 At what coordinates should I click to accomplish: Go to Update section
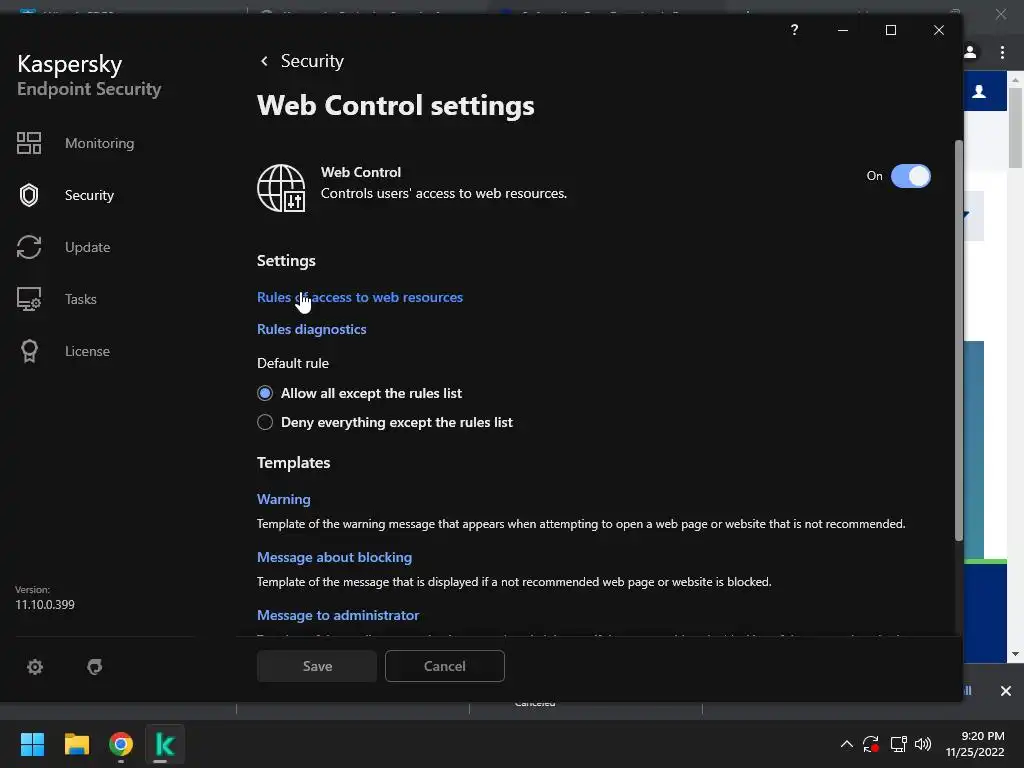88,248
